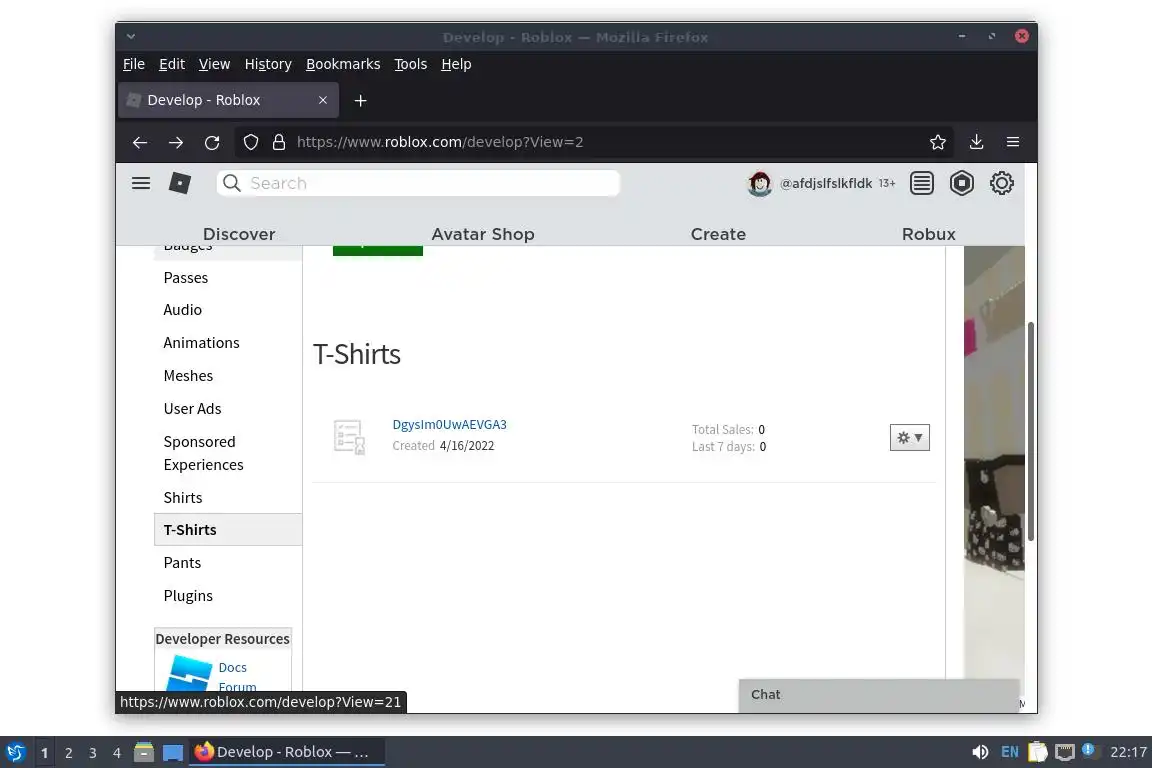Image resolution: width=1152 pixels, height=768 pixels.
Task: Reload the page with refresh icon
Action: click(212, 143)
